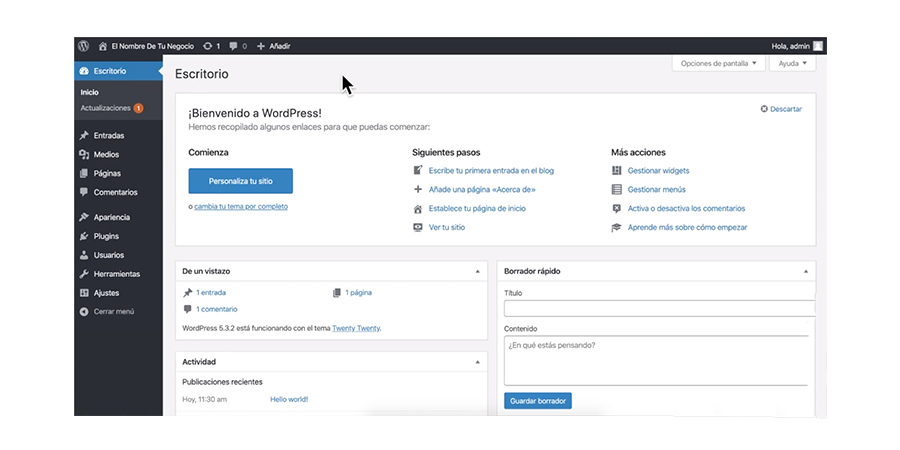
Task: Click the Medios media icon in sidebar
Action: (84, 154)
